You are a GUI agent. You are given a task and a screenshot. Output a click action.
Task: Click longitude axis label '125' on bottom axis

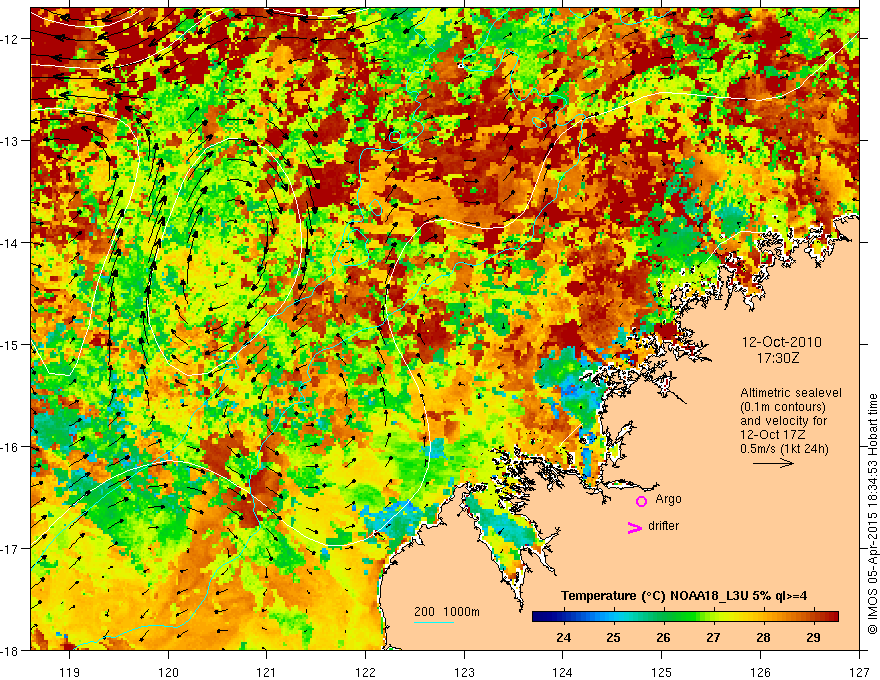662,672
